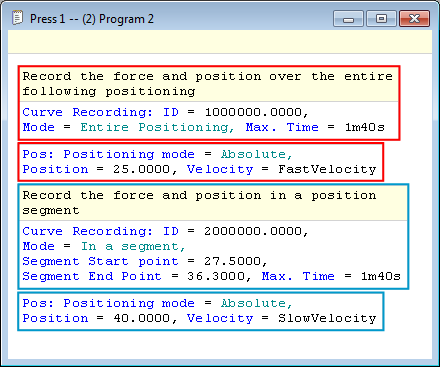Click the empty yellow header field at top
440x367 pixels.
(x=220, y=42)
